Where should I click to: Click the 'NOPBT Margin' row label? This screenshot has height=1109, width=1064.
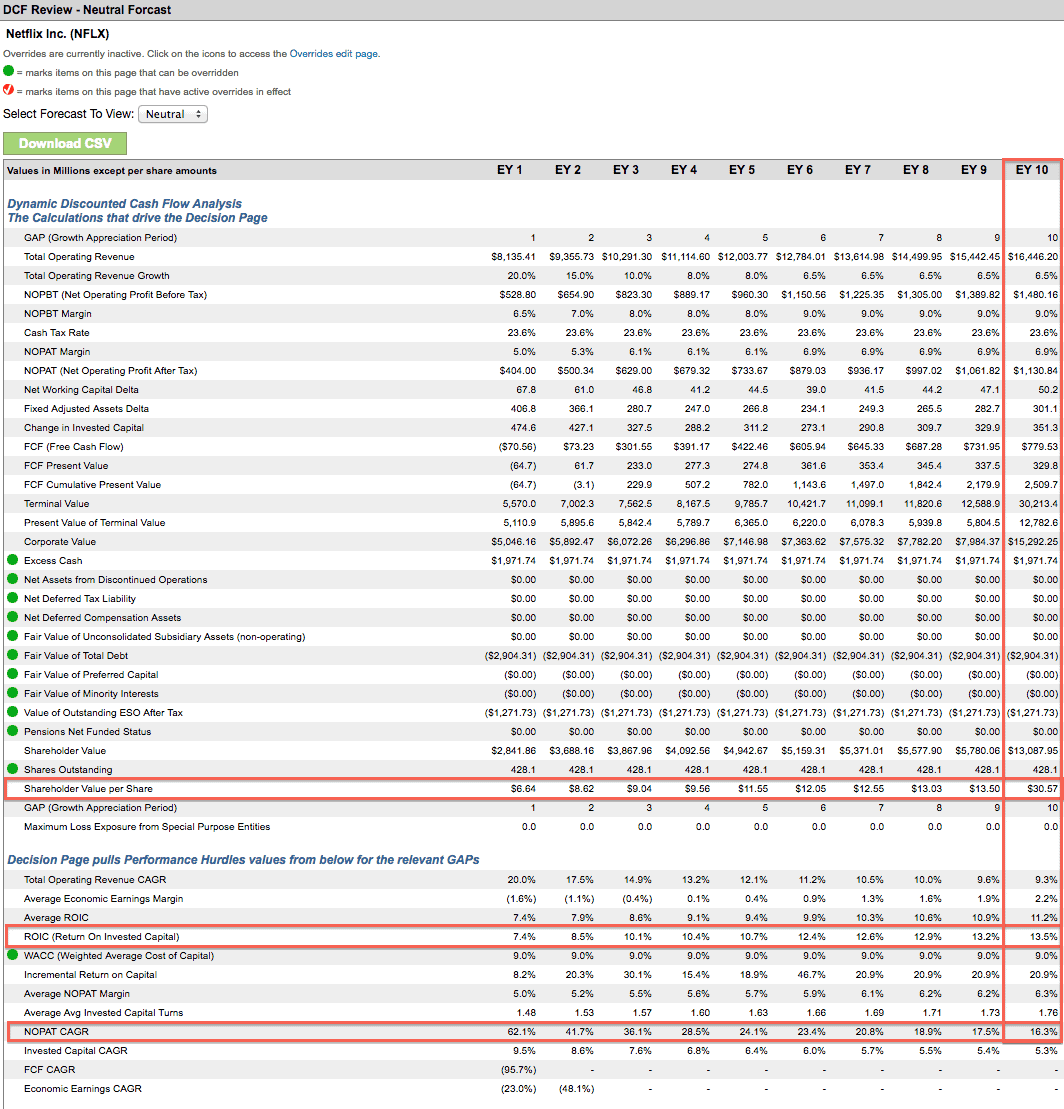tap(58, 313)
